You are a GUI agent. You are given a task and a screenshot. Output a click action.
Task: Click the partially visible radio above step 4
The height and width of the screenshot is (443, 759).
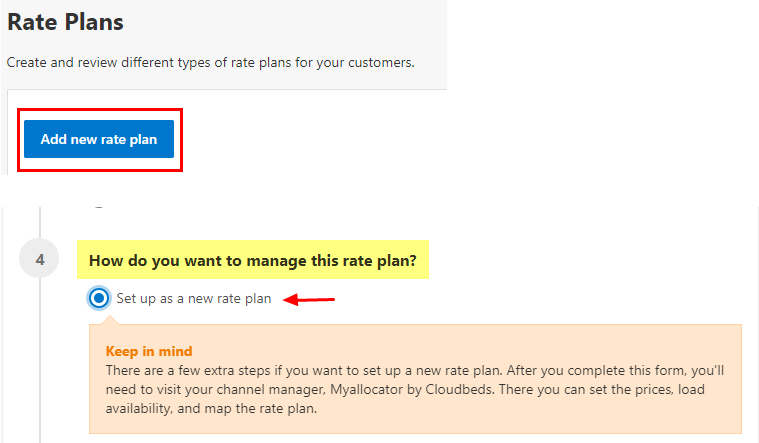98,205
